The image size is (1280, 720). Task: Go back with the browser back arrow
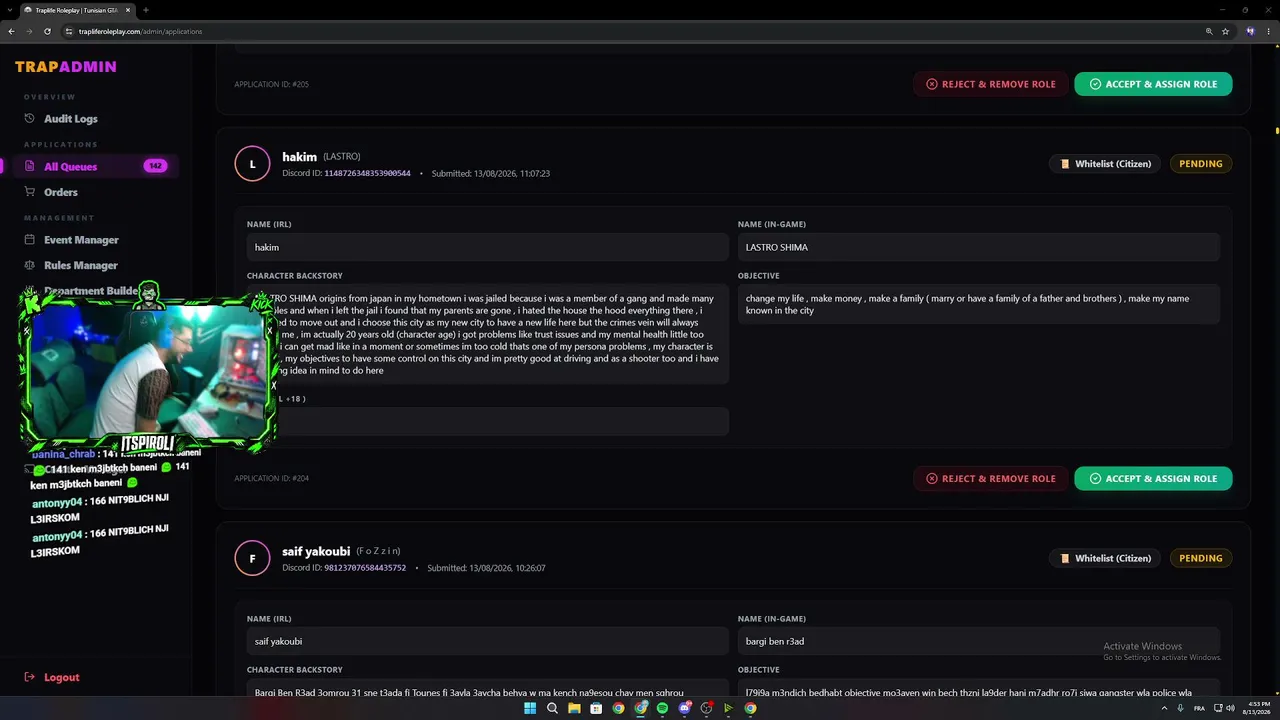point(11,31)
